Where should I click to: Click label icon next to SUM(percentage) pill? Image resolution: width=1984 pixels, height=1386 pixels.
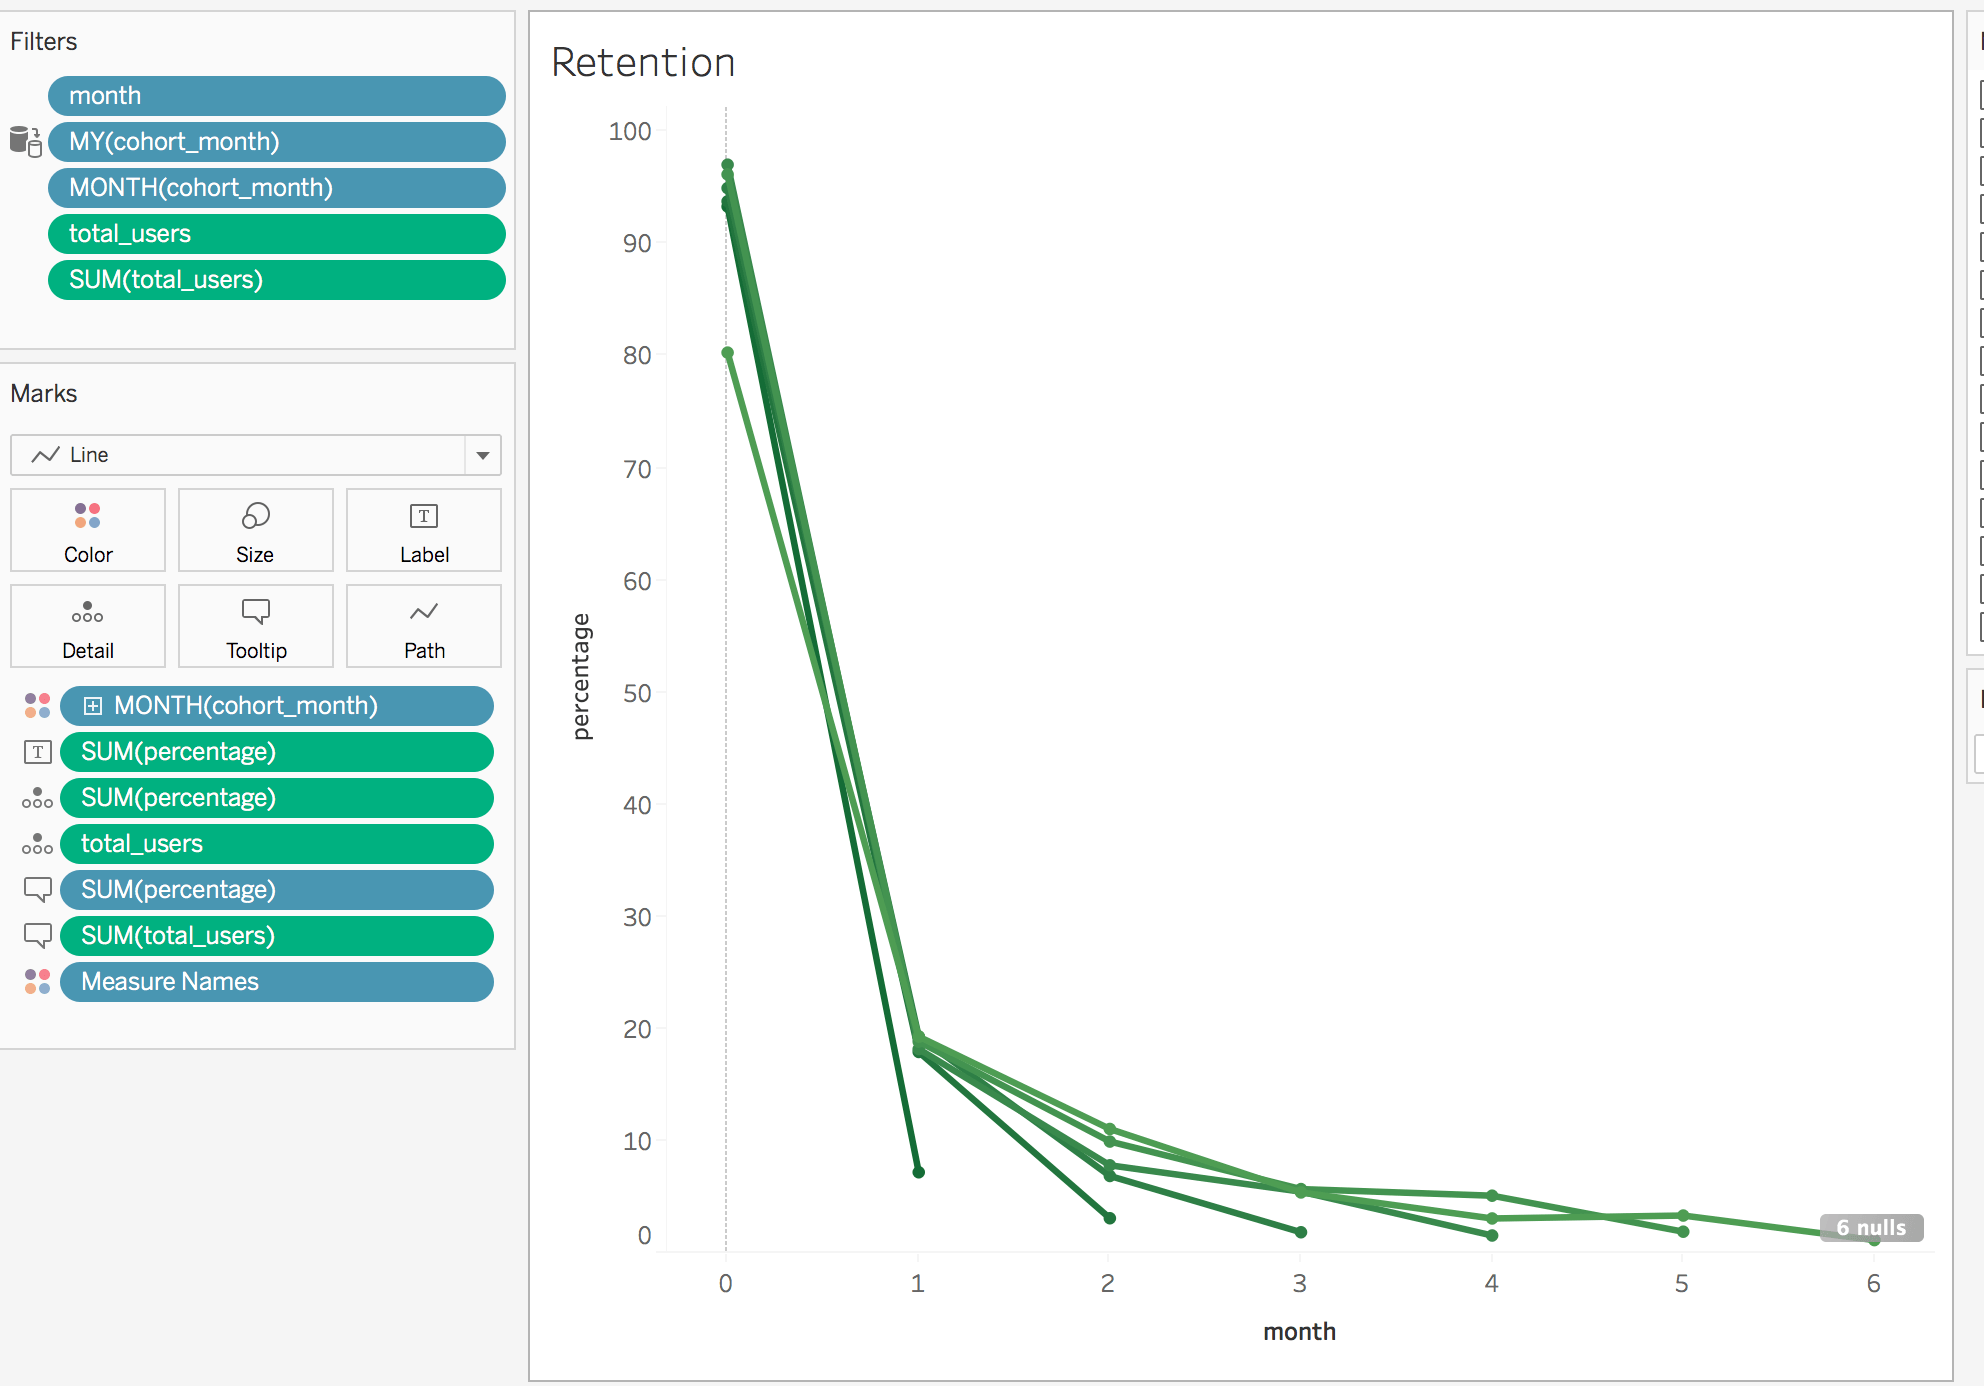pos(37,752)
